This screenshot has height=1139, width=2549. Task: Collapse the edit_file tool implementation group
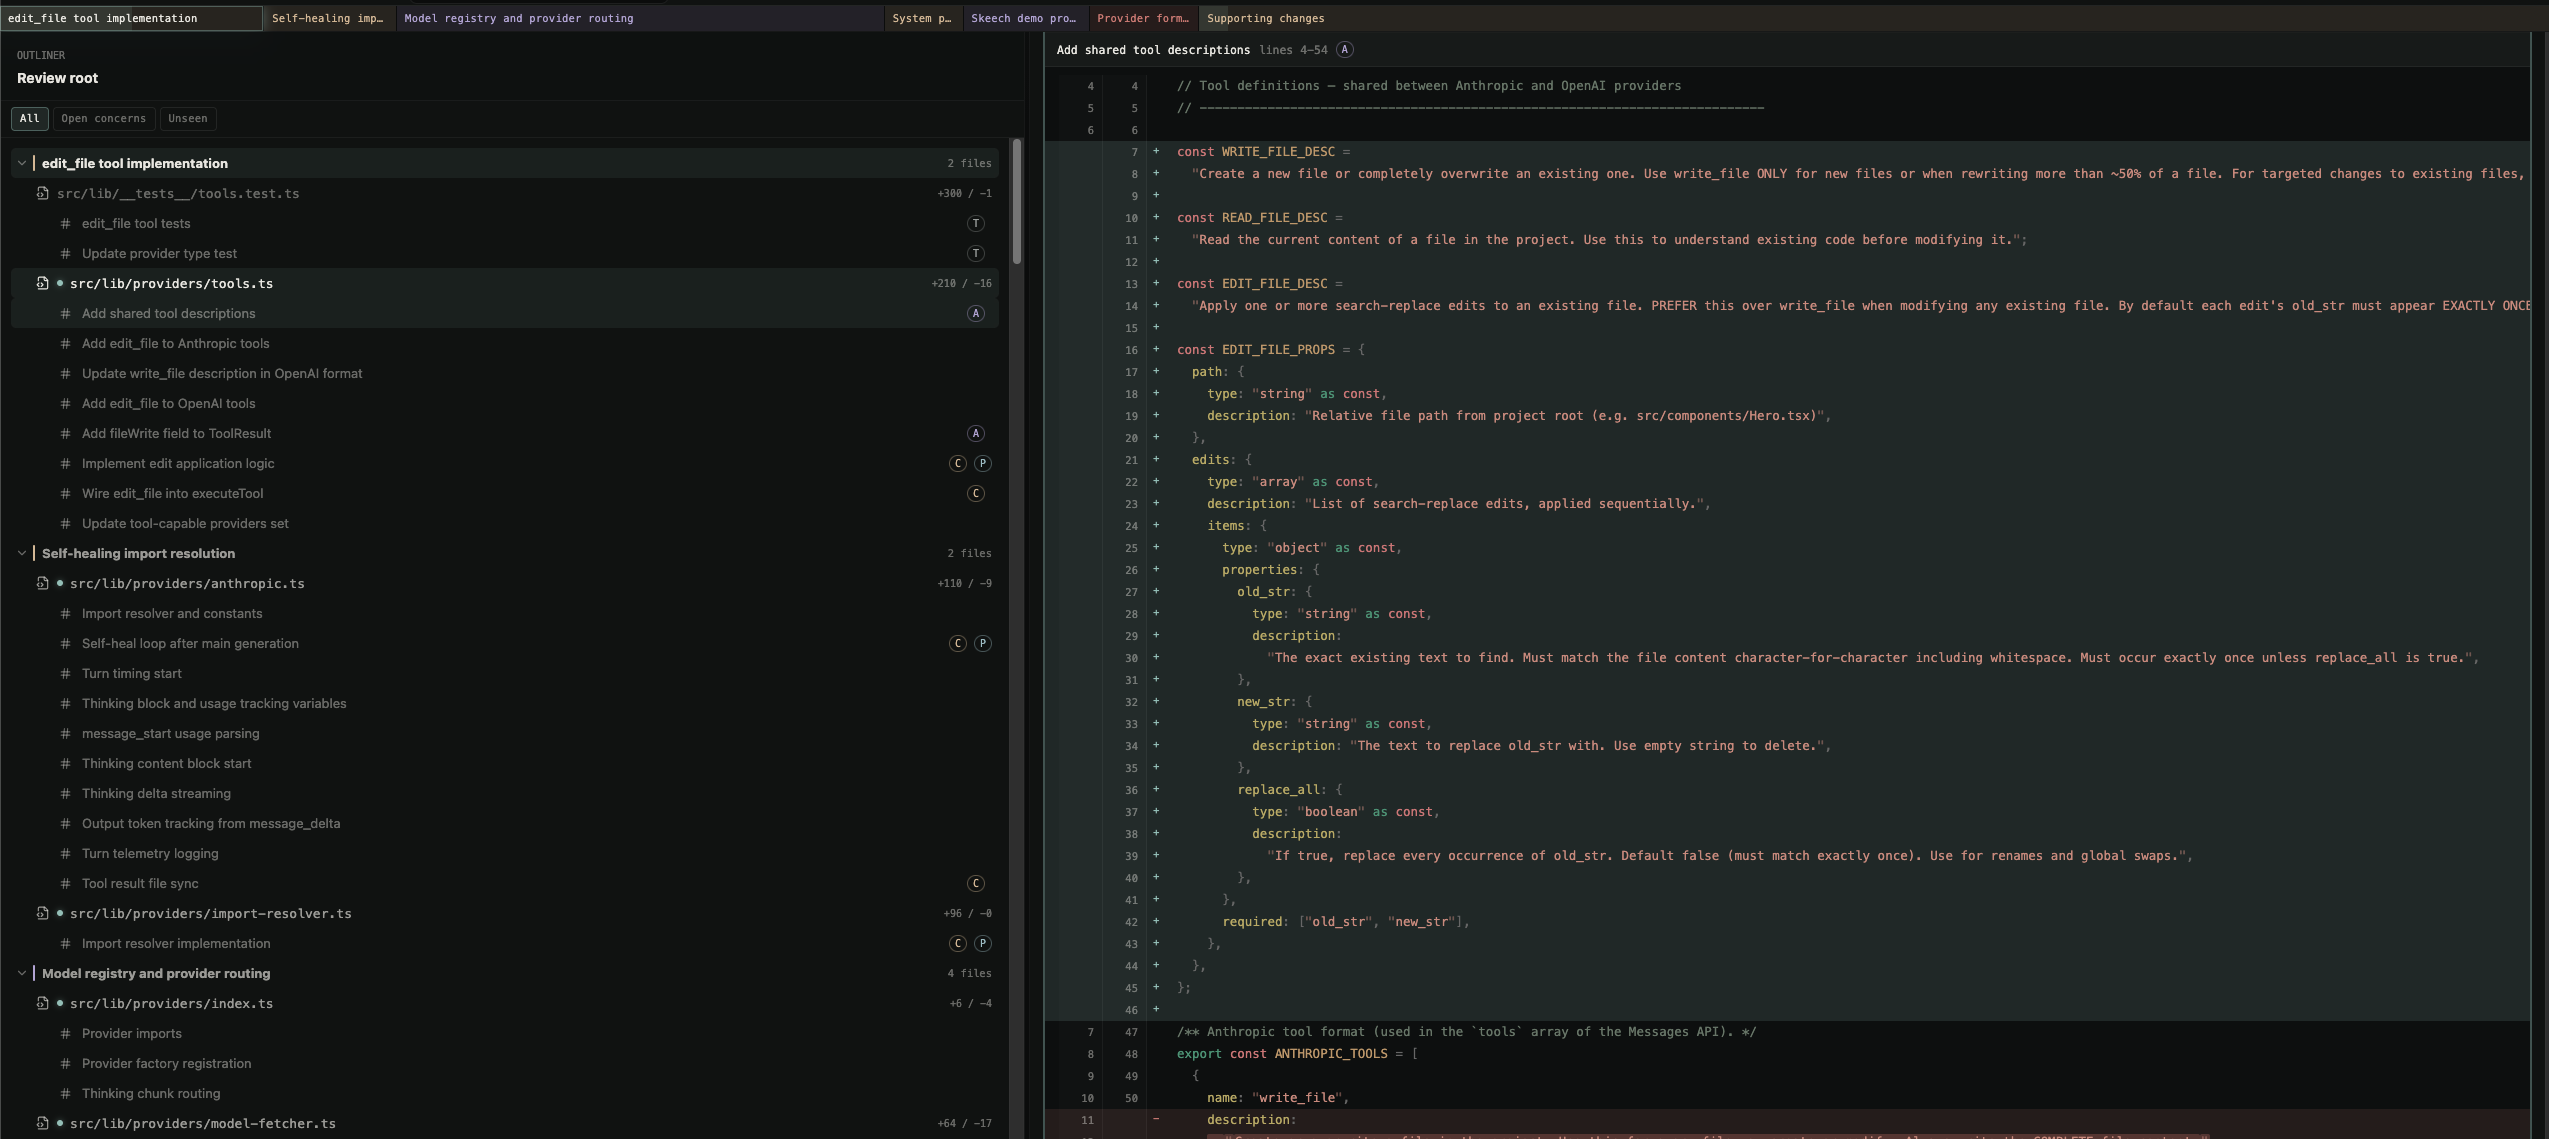22,163
